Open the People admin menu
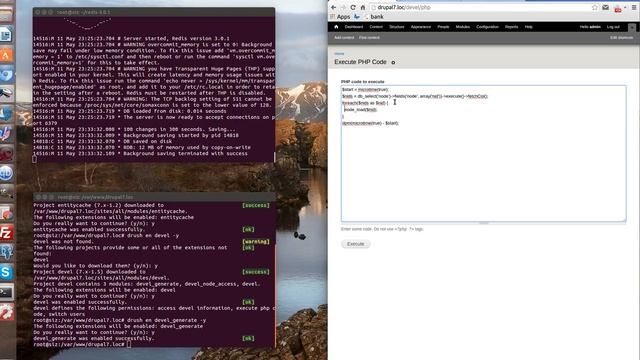640x360 pixels. click(443, 27)
